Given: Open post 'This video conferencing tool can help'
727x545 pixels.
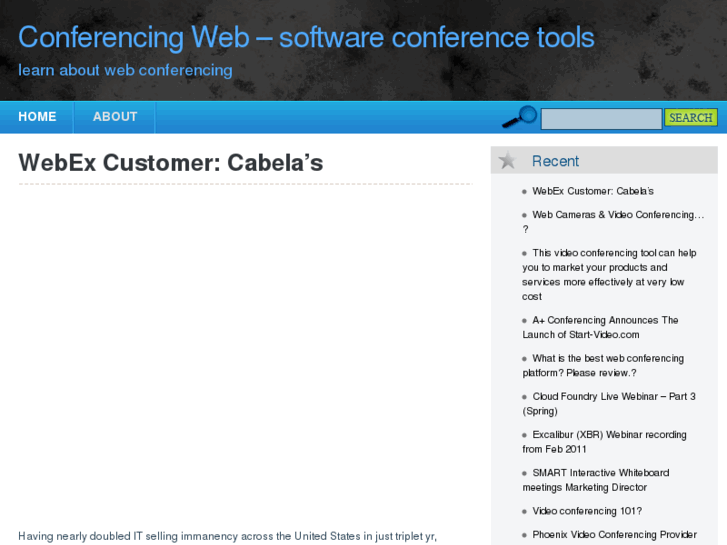Looking at the screenshot, I should click(x=609, y=275).
